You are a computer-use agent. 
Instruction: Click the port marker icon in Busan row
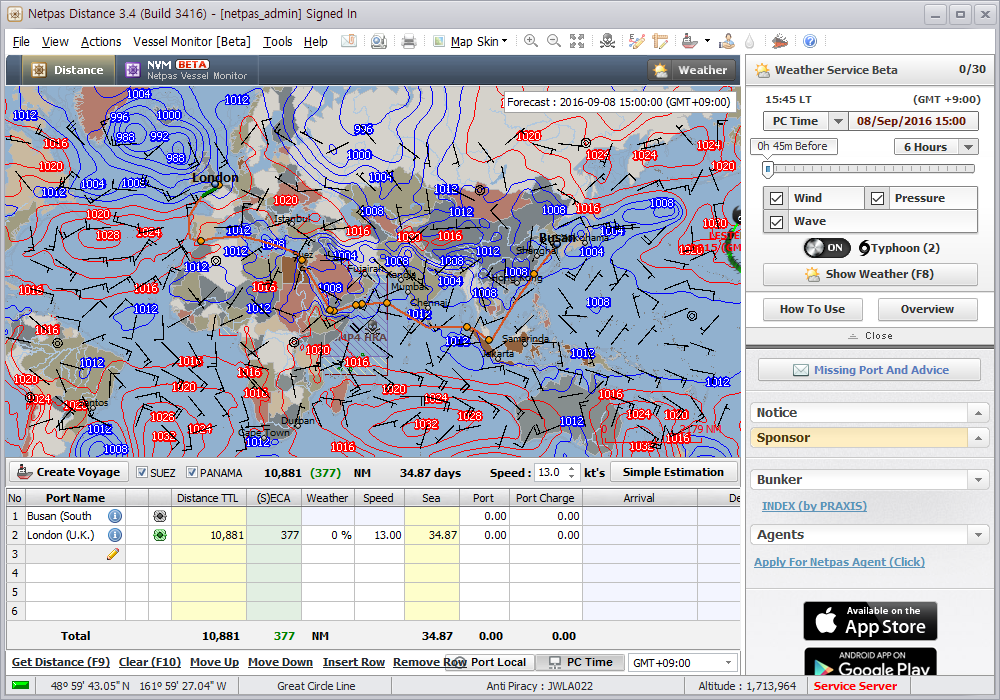coord(160,516)
